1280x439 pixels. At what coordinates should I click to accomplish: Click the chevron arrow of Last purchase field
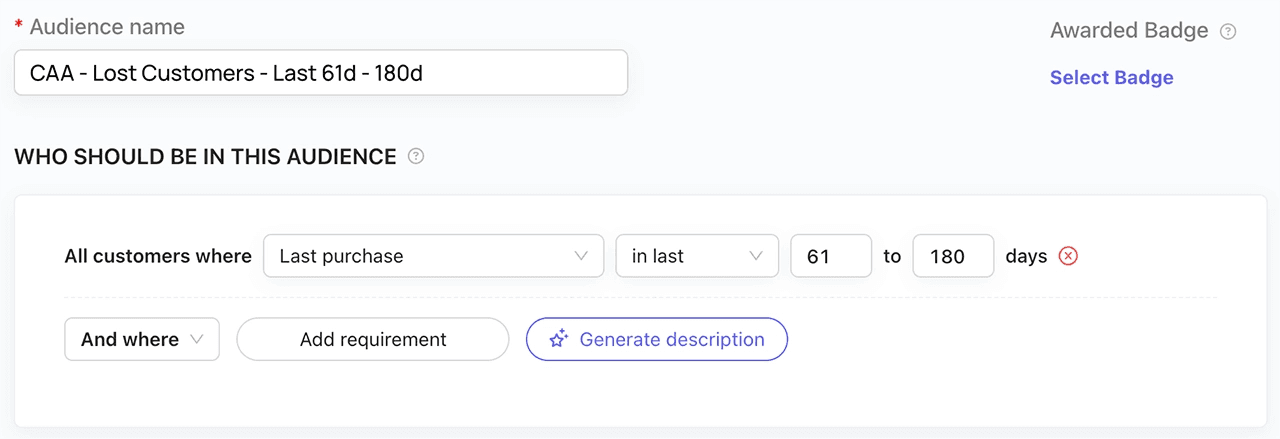click(581, 256)
